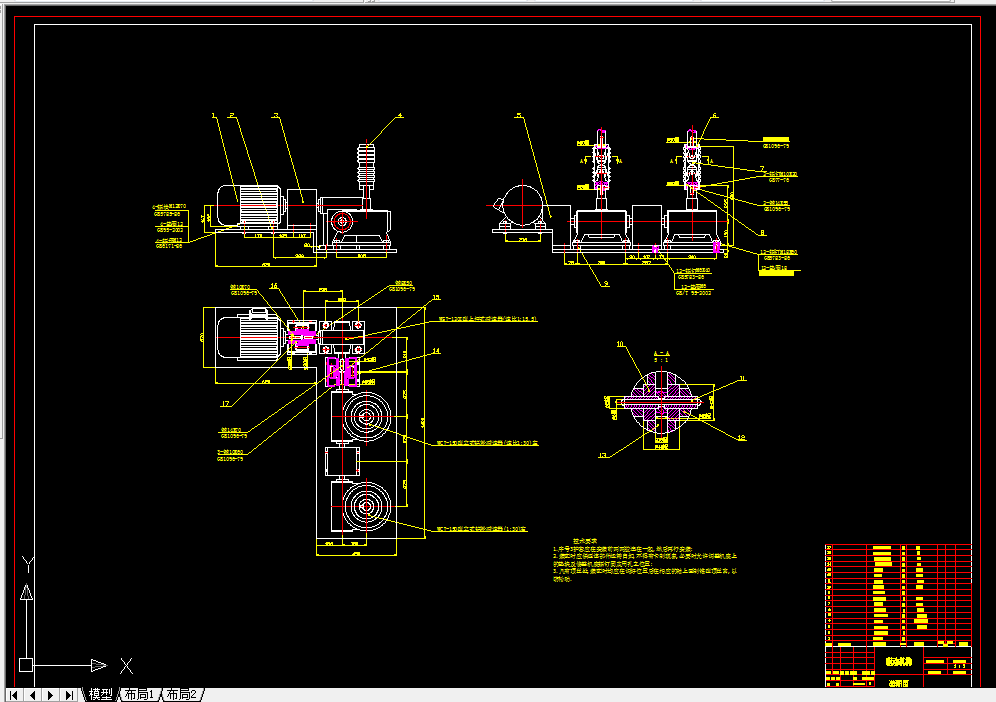
Task: Switch to the 模型 tab
Action: click(x=100, y=694)
